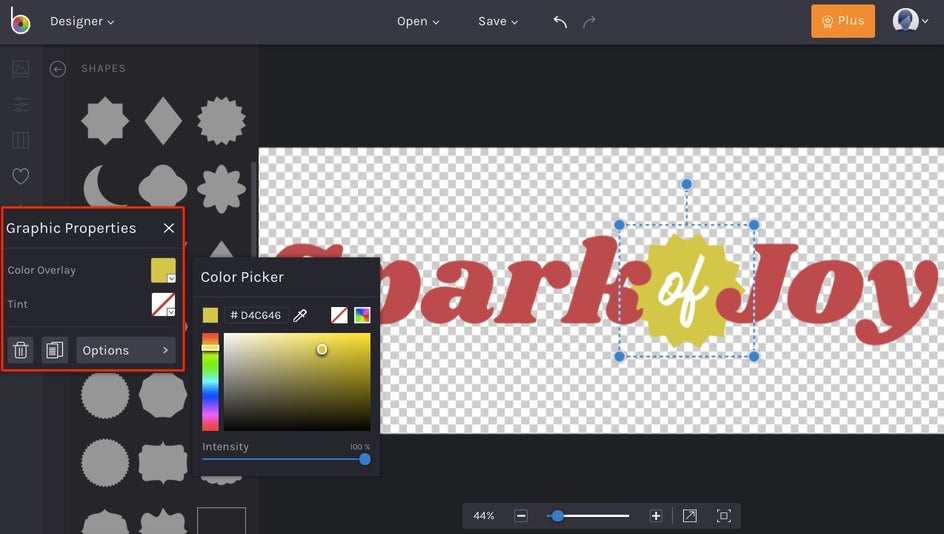Select the no-color transparent option

(x=339, y=315)
